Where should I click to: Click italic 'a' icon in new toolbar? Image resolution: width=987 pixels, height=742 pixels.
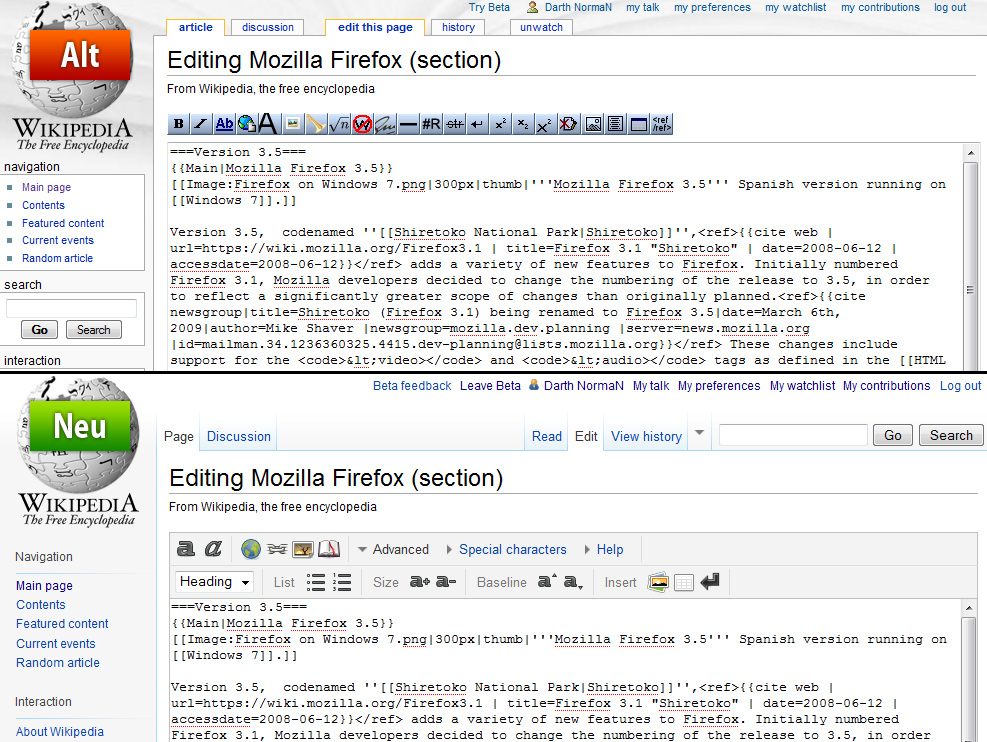pyautogui.click(x=213, y=549)
